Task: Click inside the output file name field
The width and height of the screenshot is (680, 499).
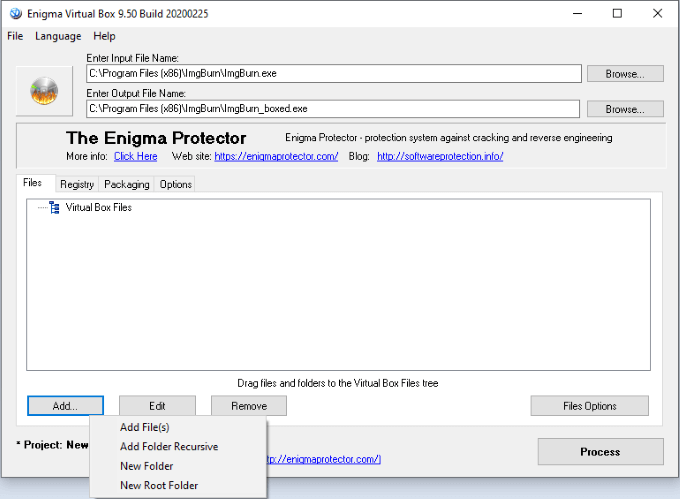Action: (333, 109)
